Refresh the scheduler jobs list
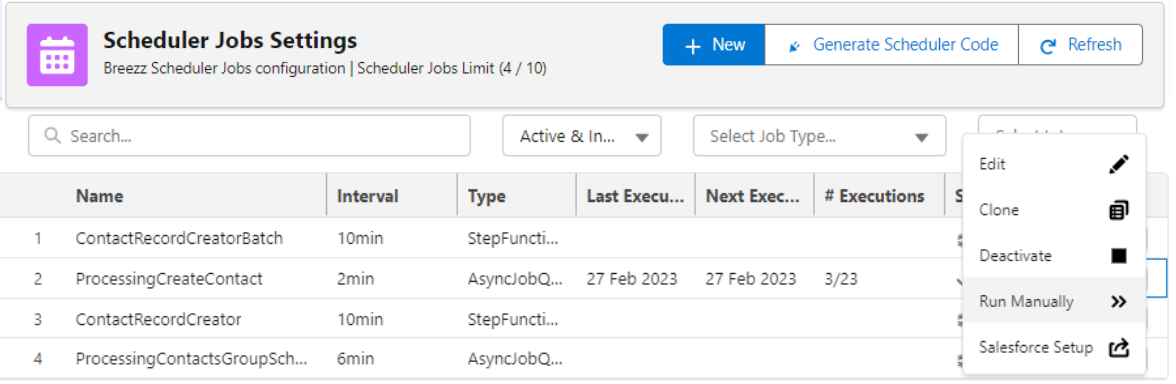The width and height of the screenshot is (1176, 384). pyautogui.click(x=1081, y=45)
